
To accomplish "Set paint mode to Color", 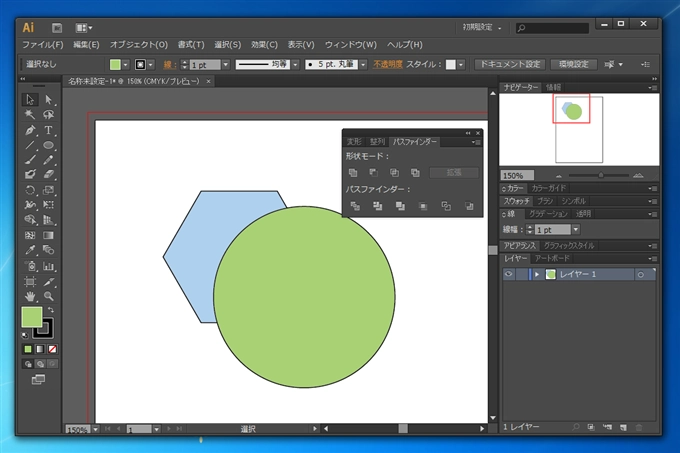I will pyautogui.click(x=28, y=349).
